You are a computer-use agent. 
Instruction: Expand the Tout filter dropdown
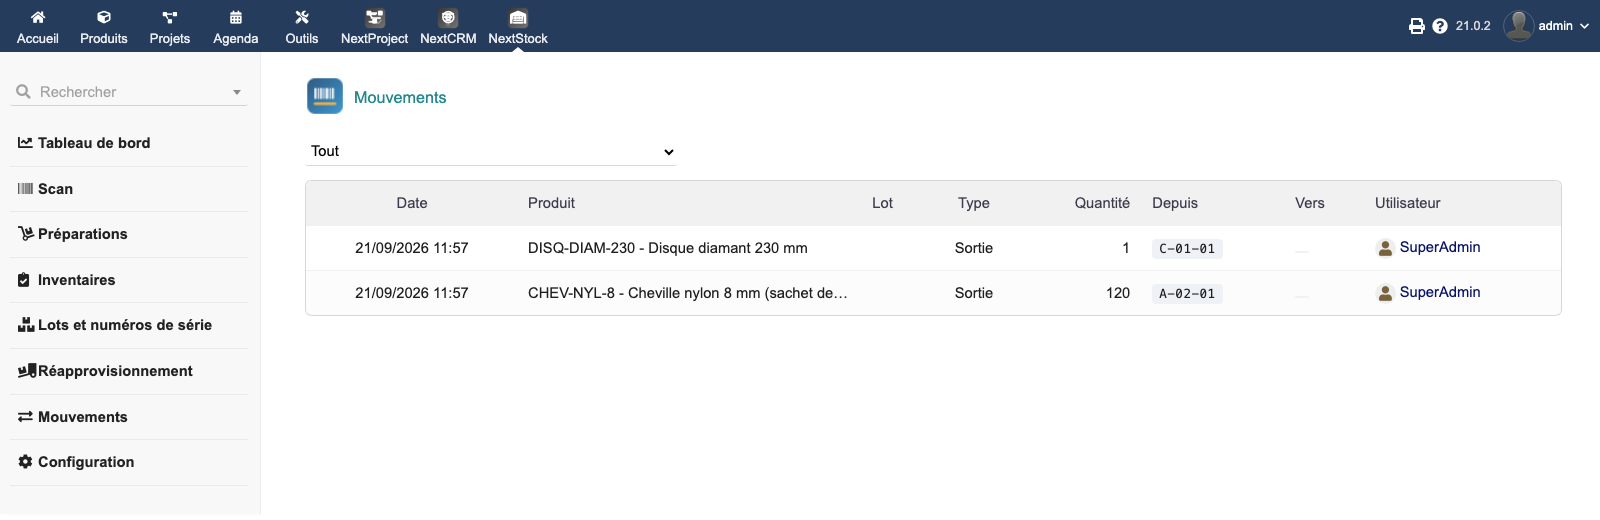[491, 151]
